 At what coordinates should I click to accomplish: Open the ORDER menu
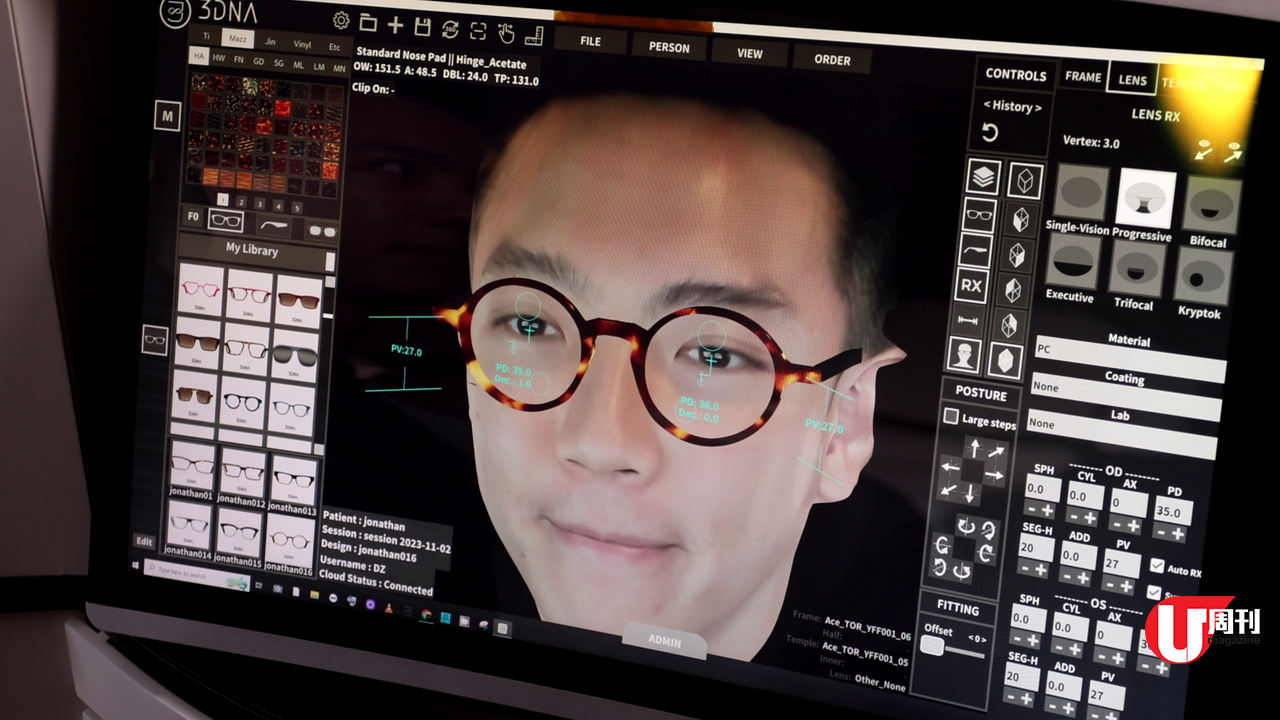[x=832, y=59]
